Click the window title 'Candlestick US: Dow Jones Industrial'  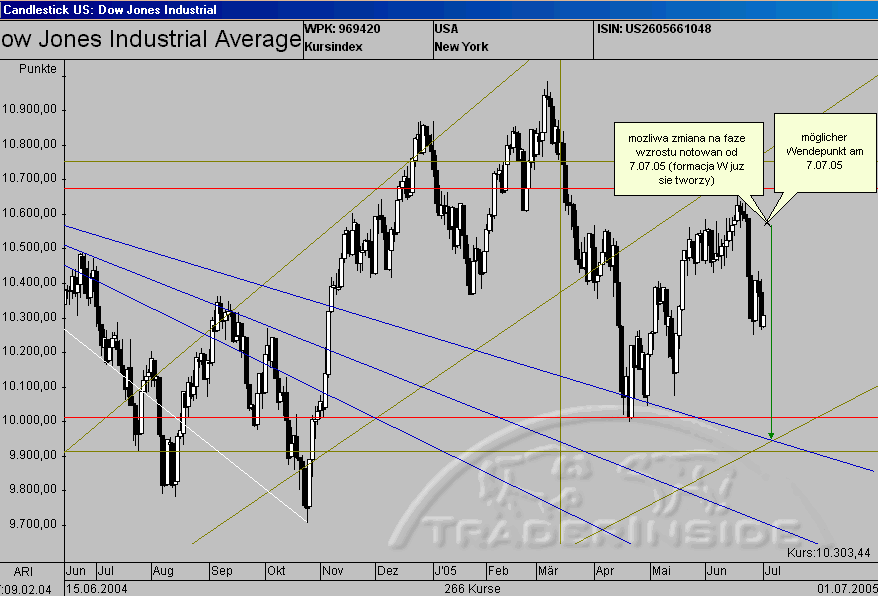point(110,10)
